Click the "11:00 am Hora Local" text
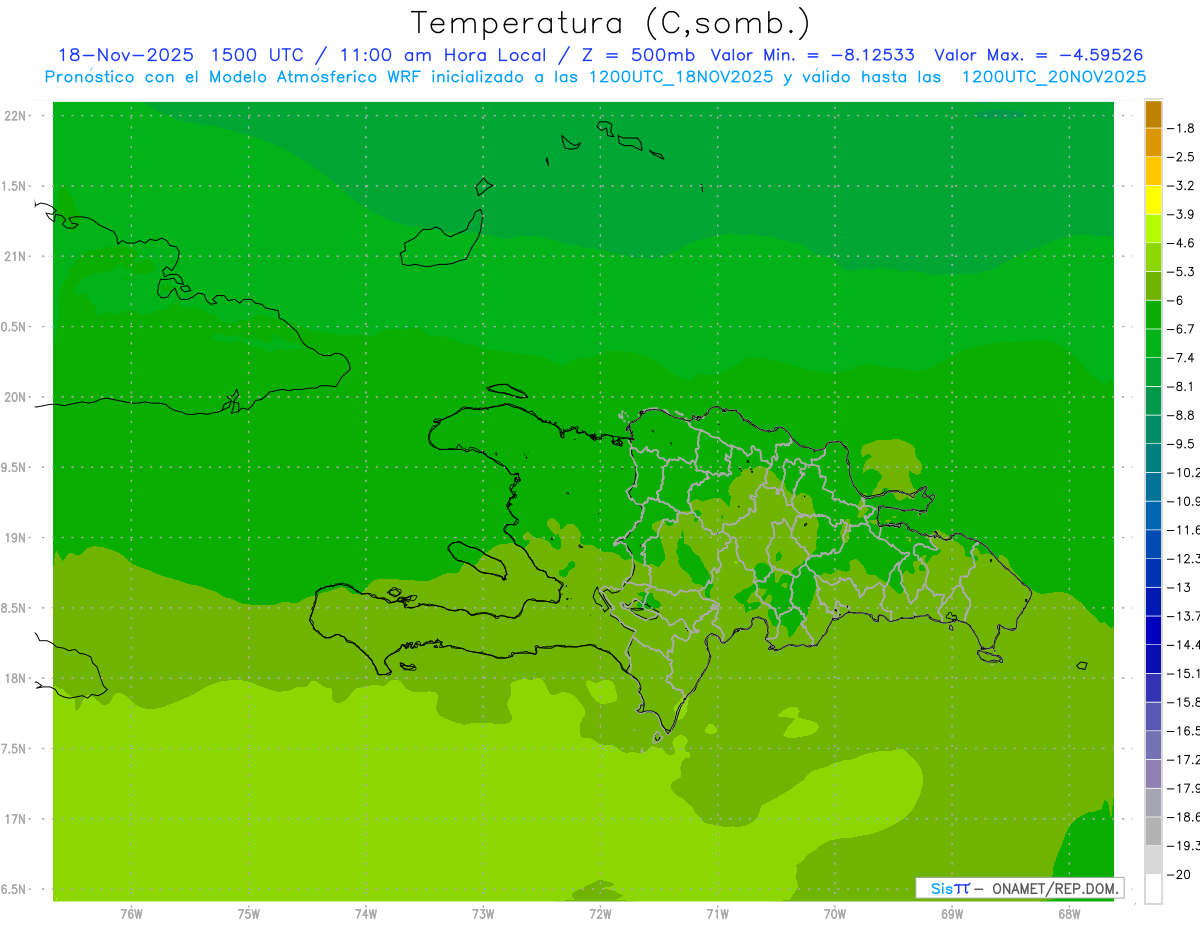This screenshot has height=927, width=1200. [441, 55]
